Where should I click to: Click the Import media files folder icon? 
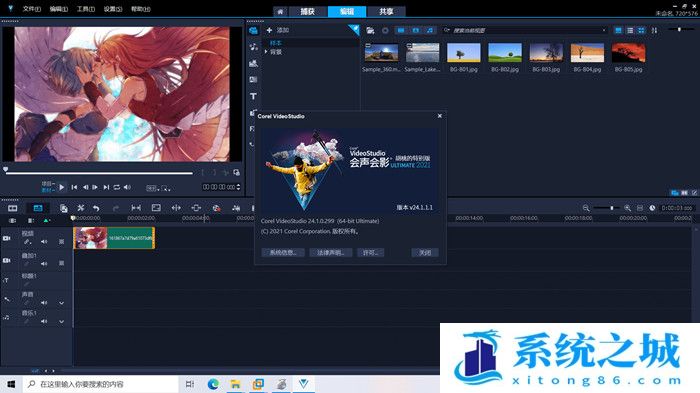click(370, 30)
